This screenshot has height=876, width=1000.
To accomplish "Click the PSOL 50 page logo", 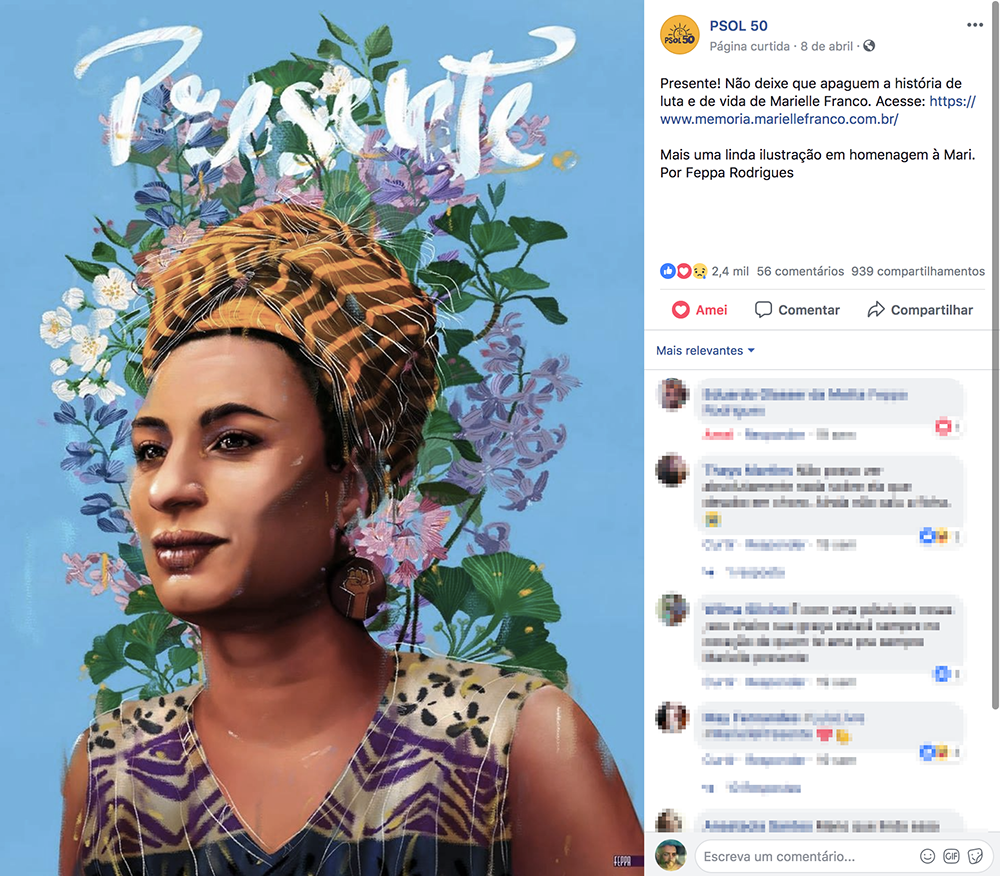I will click(680, 36).
